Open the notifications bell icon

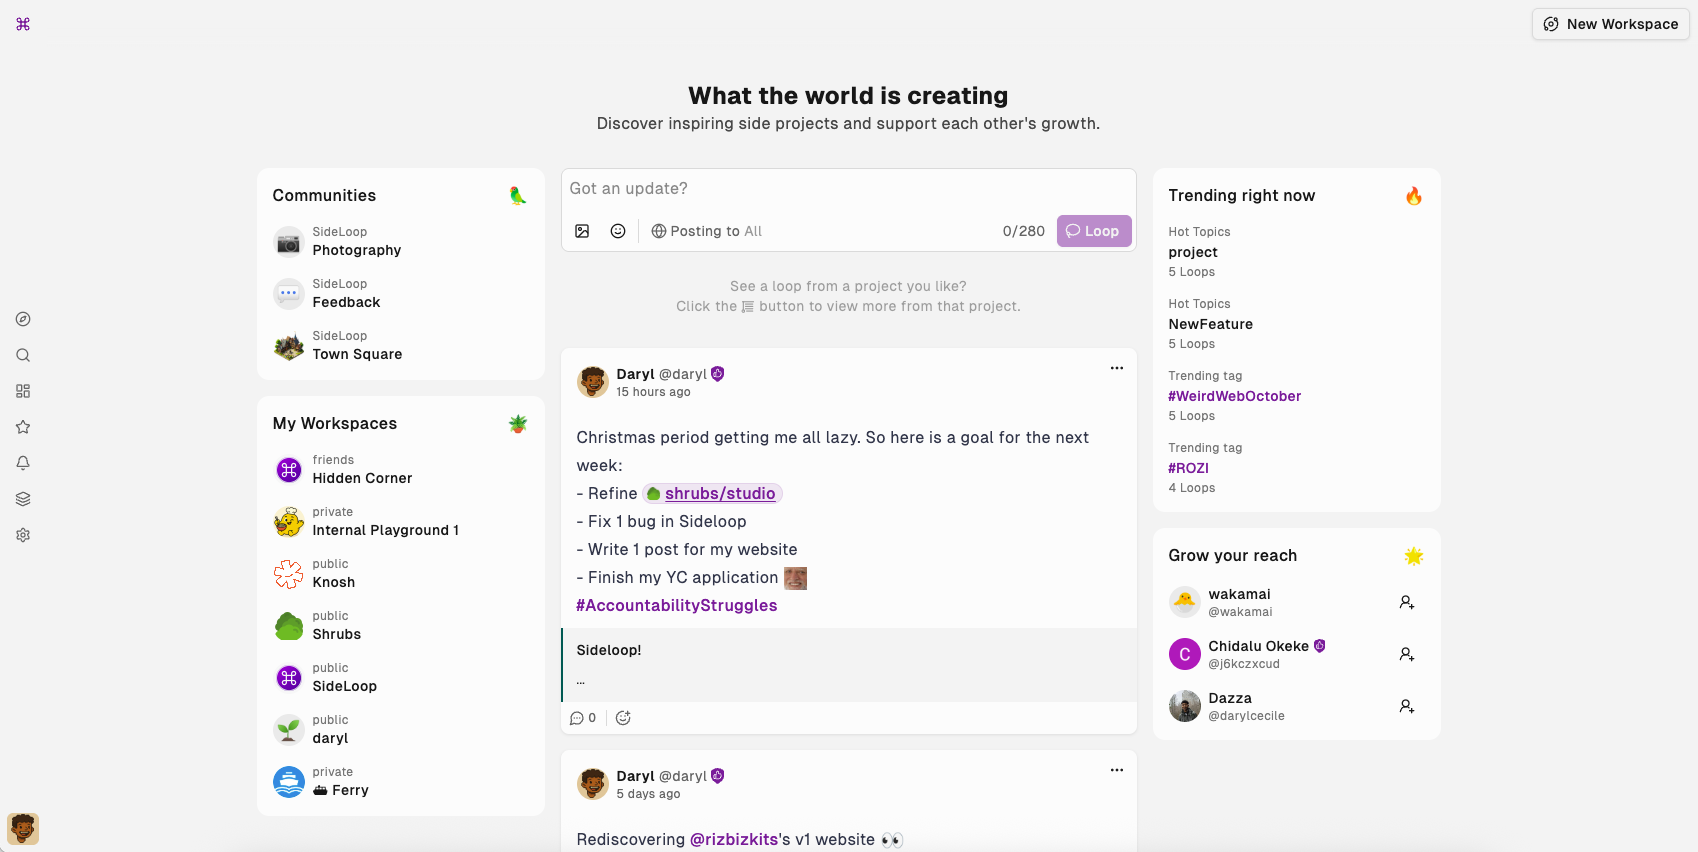[23, 463]
